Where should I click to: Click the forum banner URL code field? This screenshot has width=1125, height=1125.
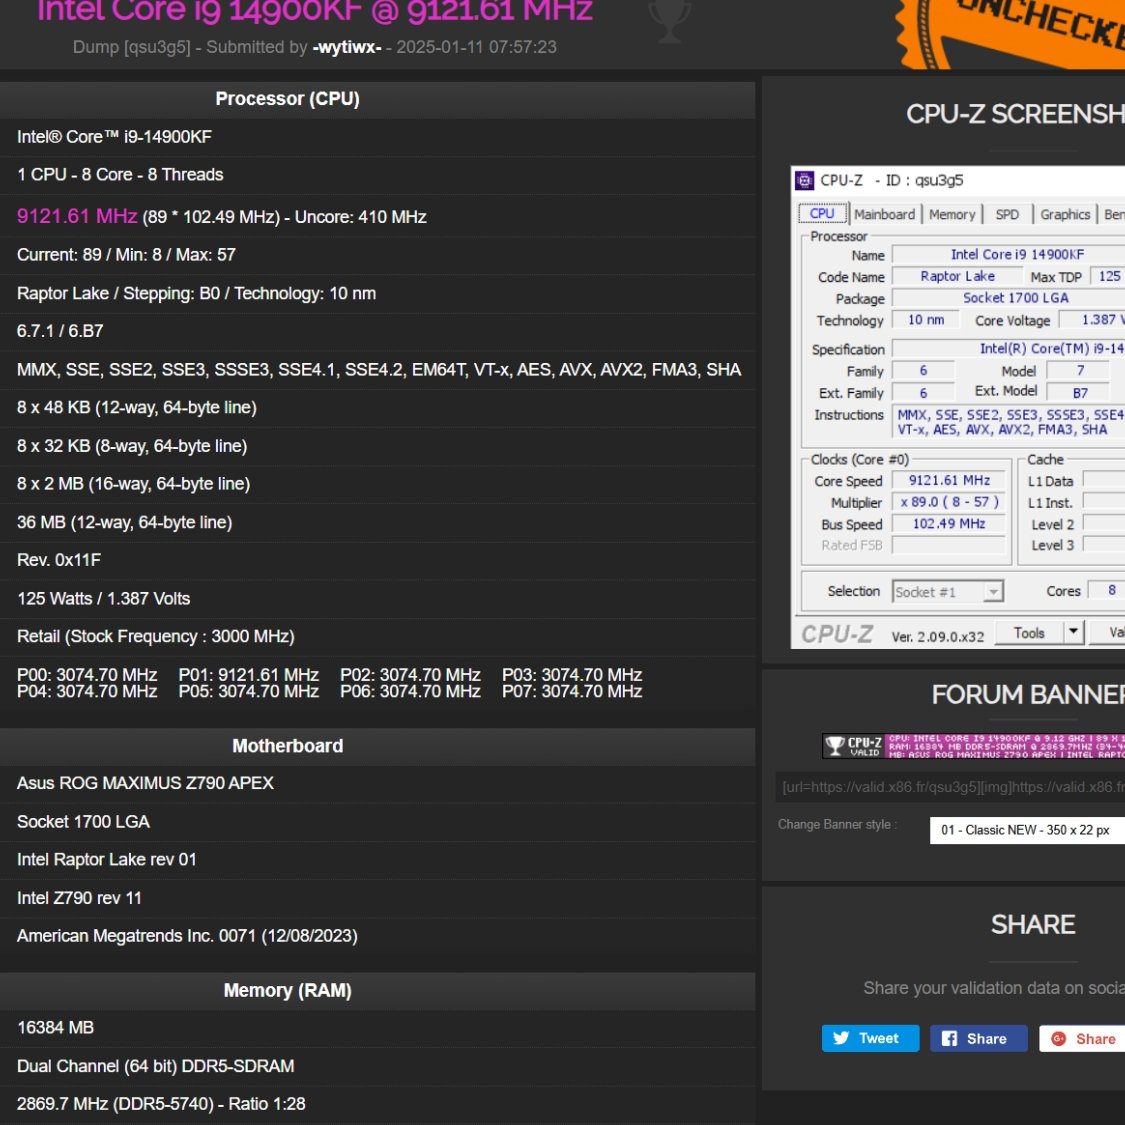click(950, 787)
